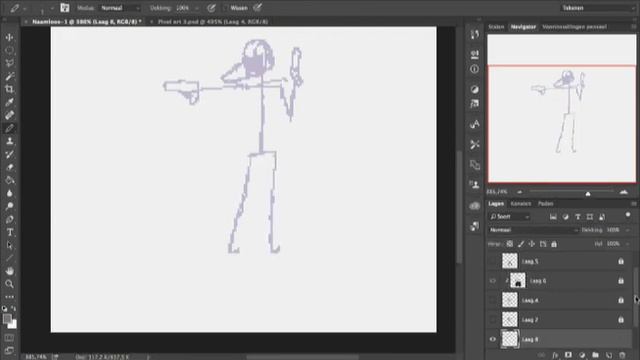Select the Clone Stamp tool
Screen dimensions: 640x360
click(9, 141)
